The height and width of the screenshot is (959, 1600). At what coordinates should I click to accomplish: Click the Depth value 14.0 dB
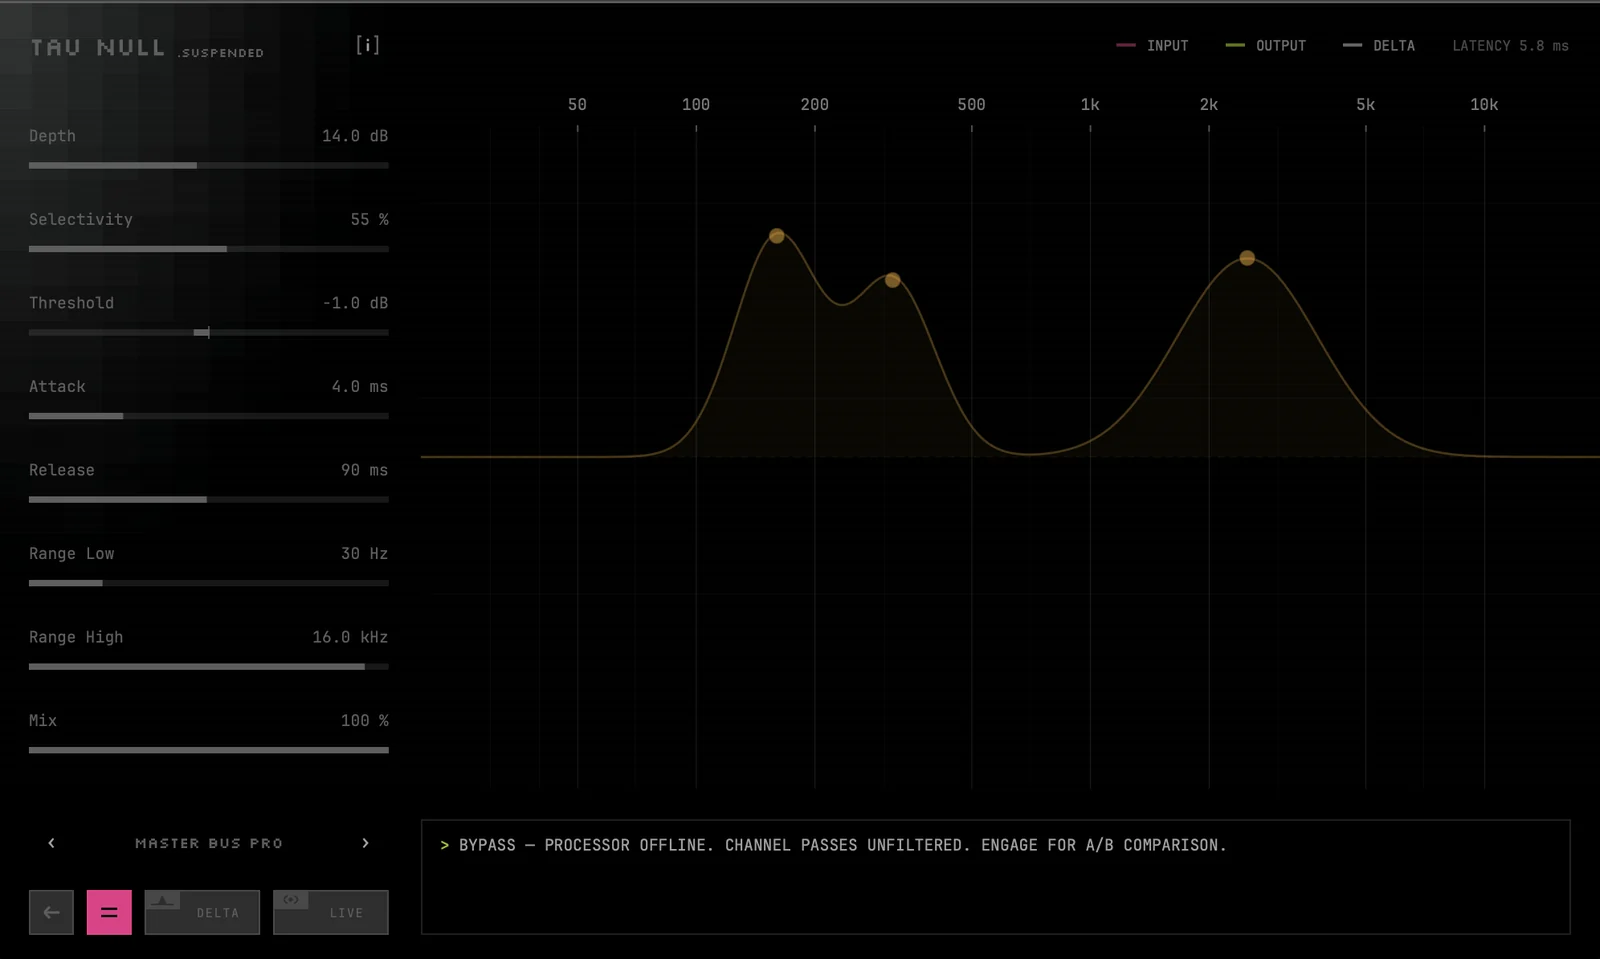(355, 136)
